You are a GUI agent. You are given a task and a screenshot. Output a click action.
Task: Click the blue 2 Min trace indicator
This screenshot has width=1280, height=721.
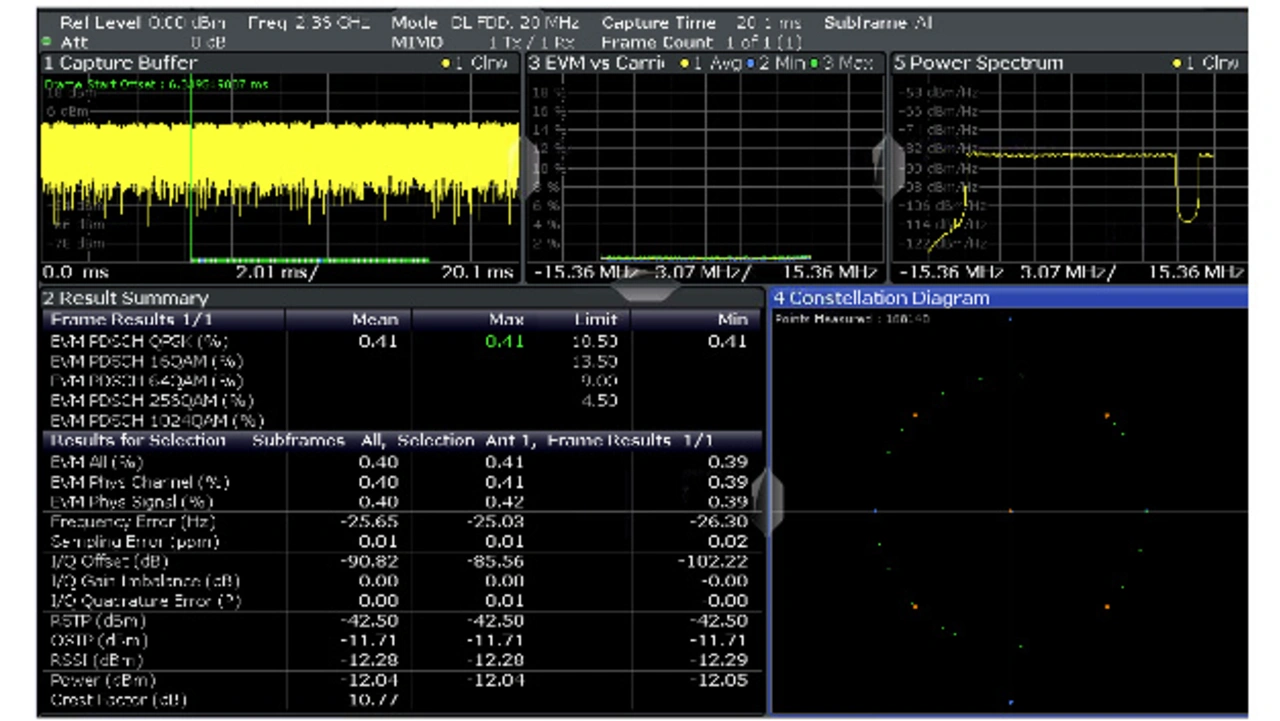point(776,63)
